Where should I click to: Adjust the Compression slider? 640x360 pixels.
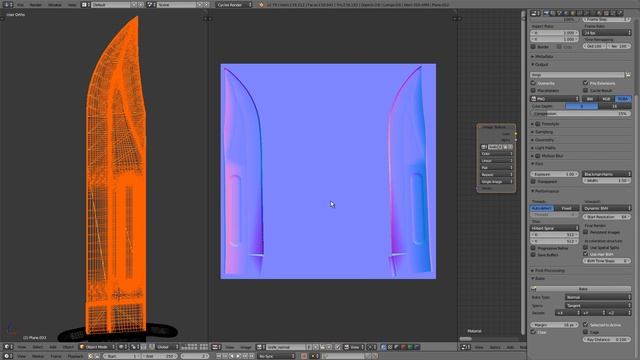(581, 113)
